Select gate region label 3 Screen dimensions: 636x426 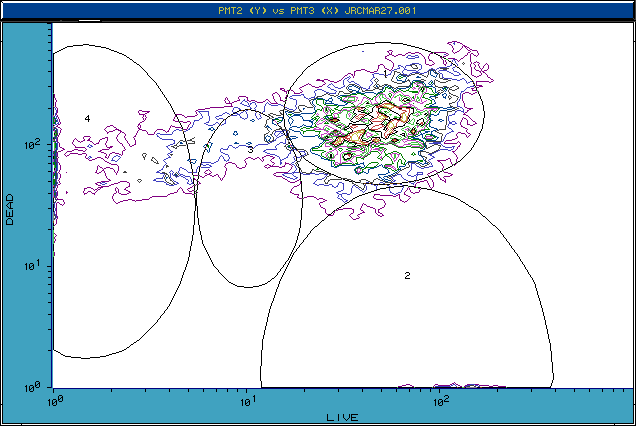click(x=250, y=150)
